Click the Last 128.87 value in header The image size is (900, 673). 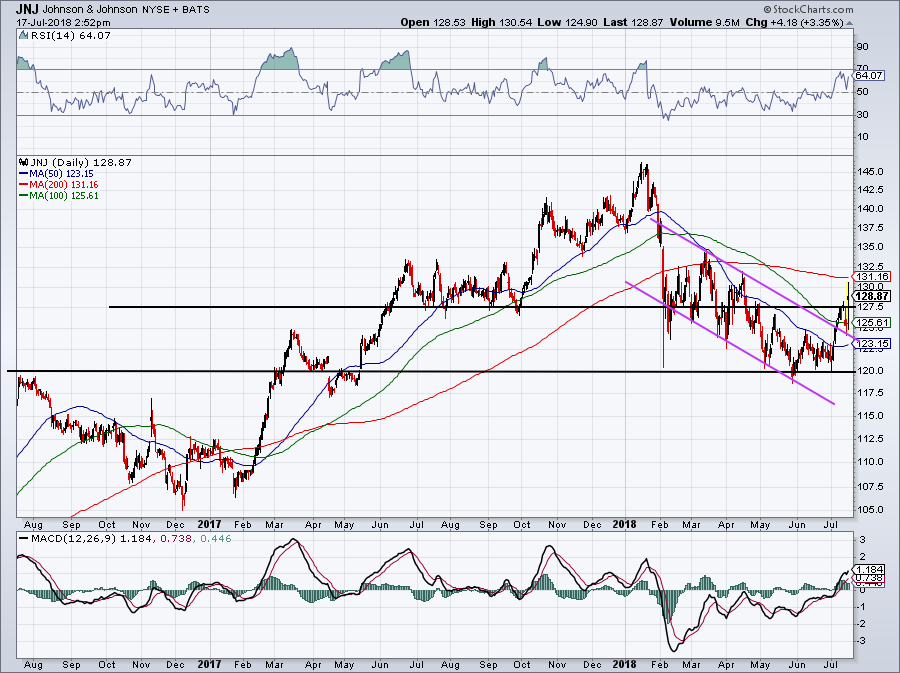633,23
